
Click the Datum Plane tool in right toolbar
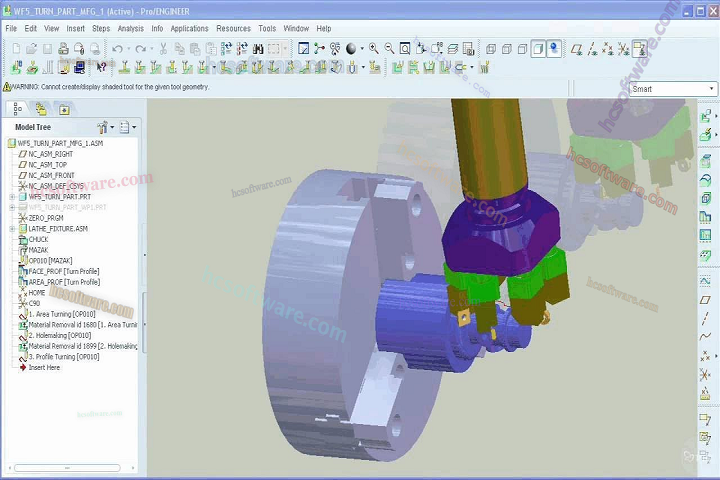705,300
